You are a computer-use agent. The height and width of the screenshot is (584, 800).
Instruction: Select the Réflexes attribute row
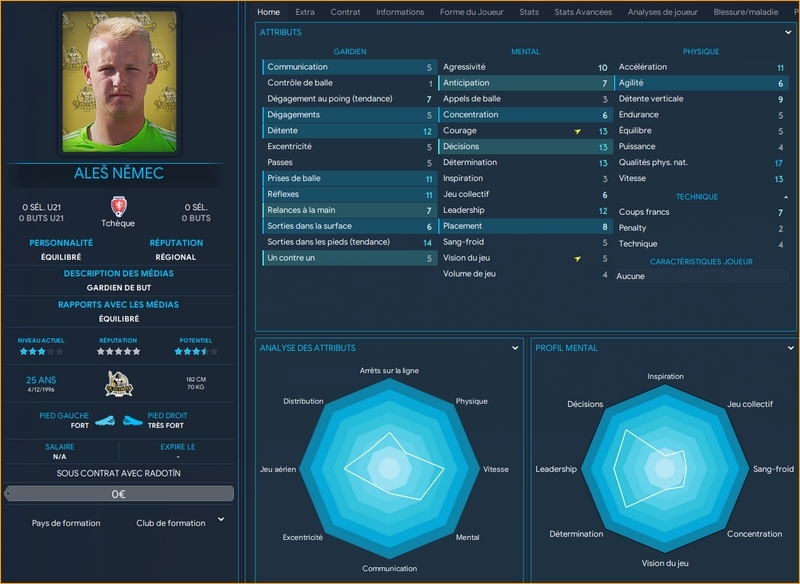click(349, 194)
